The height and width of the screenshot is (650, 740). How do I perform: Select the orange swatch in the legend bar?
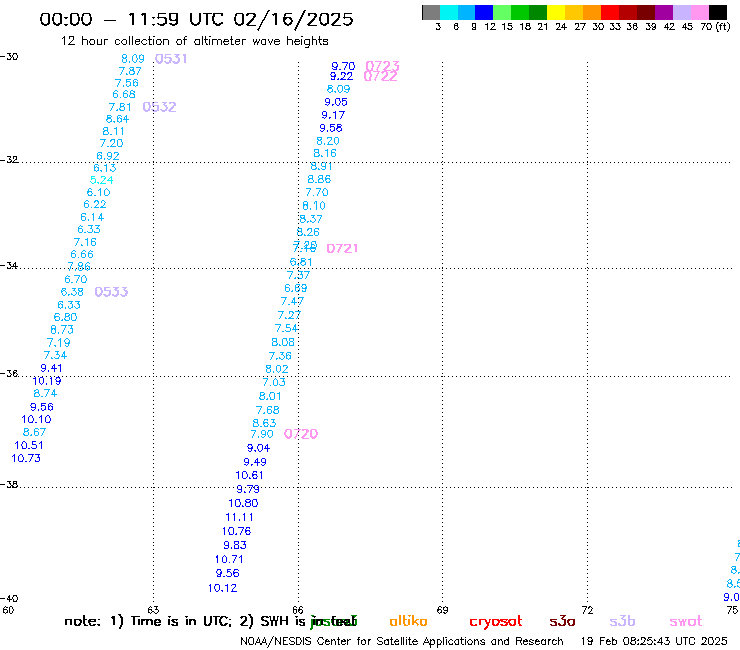(x=592, y=12)
